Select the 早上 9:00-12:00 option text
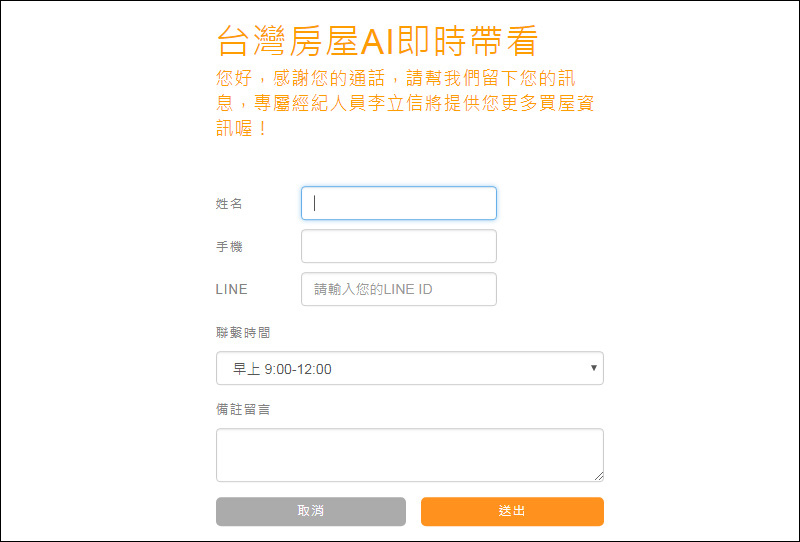Viewport: 800px width, 542px height. coord(282,368)
